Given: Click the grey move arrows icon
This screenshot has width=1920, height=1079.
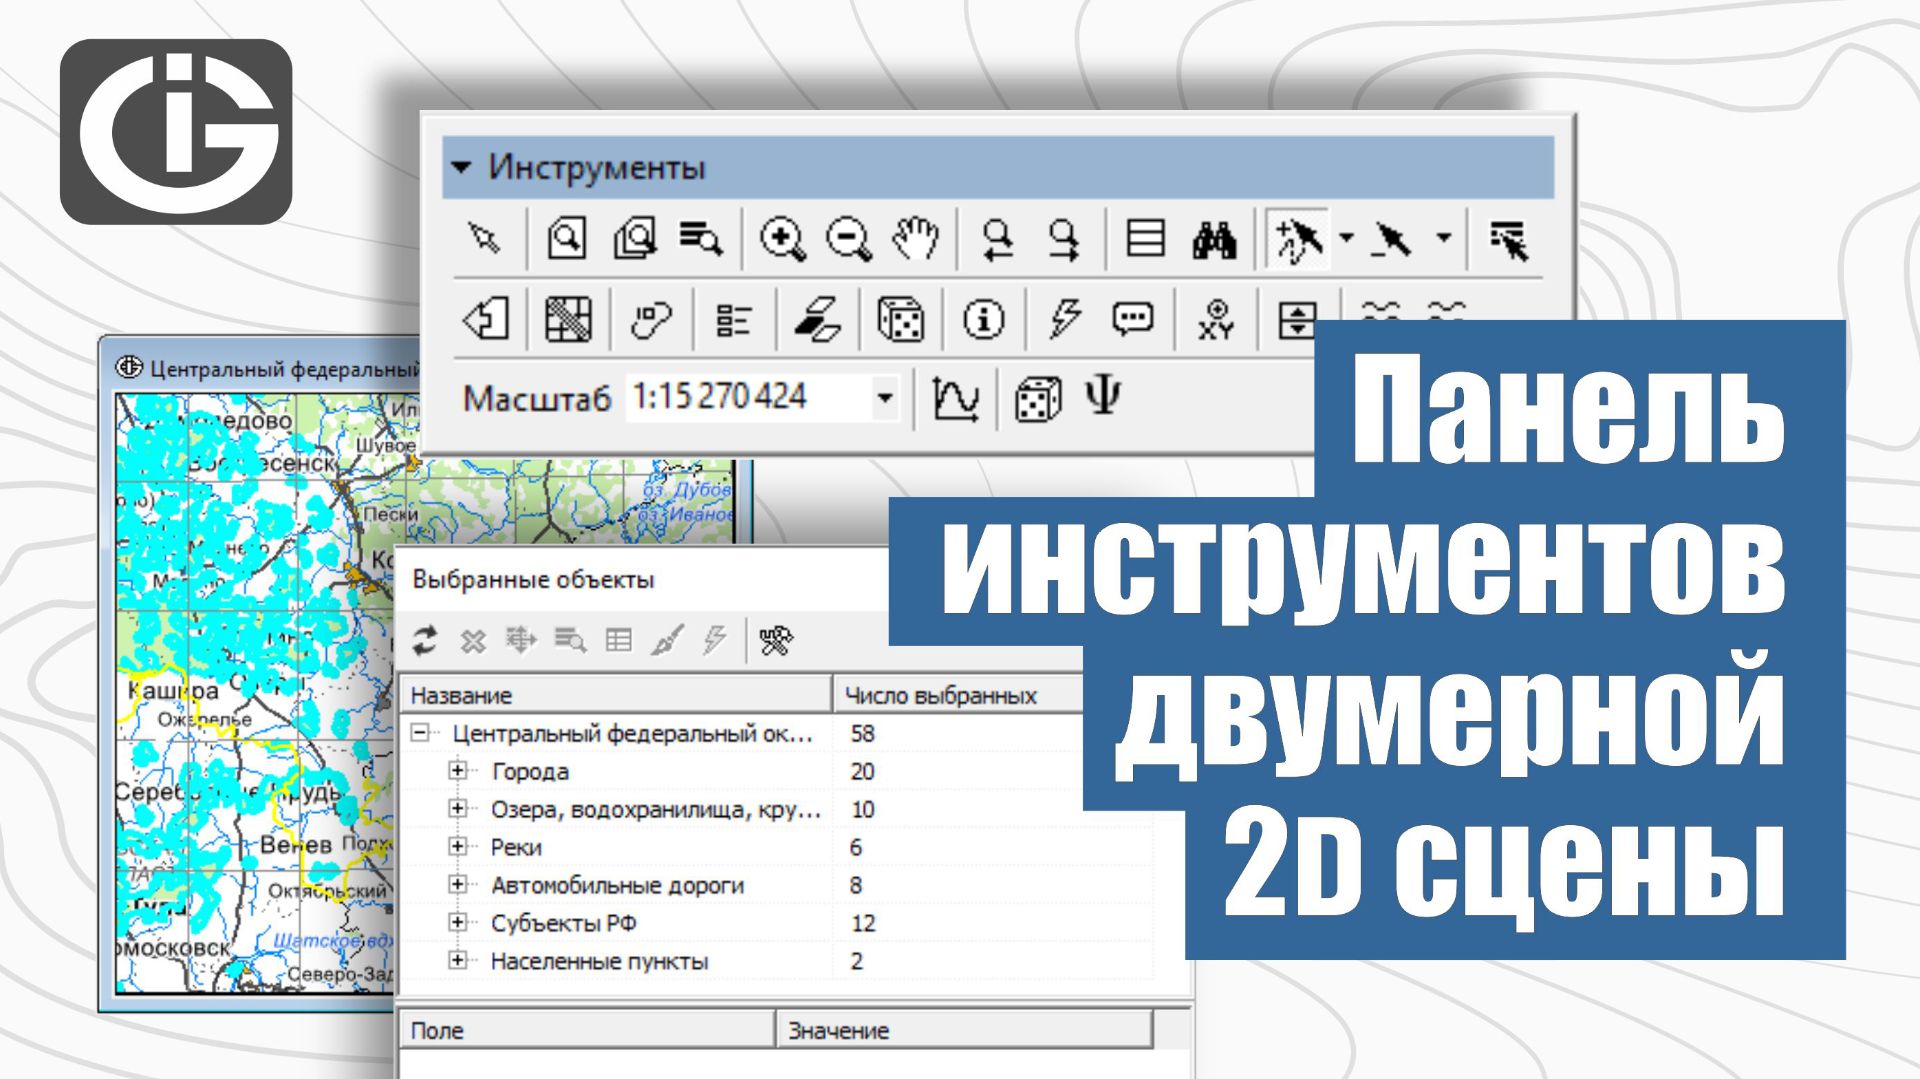Looking at the screenshot, I should click(521, 639).
